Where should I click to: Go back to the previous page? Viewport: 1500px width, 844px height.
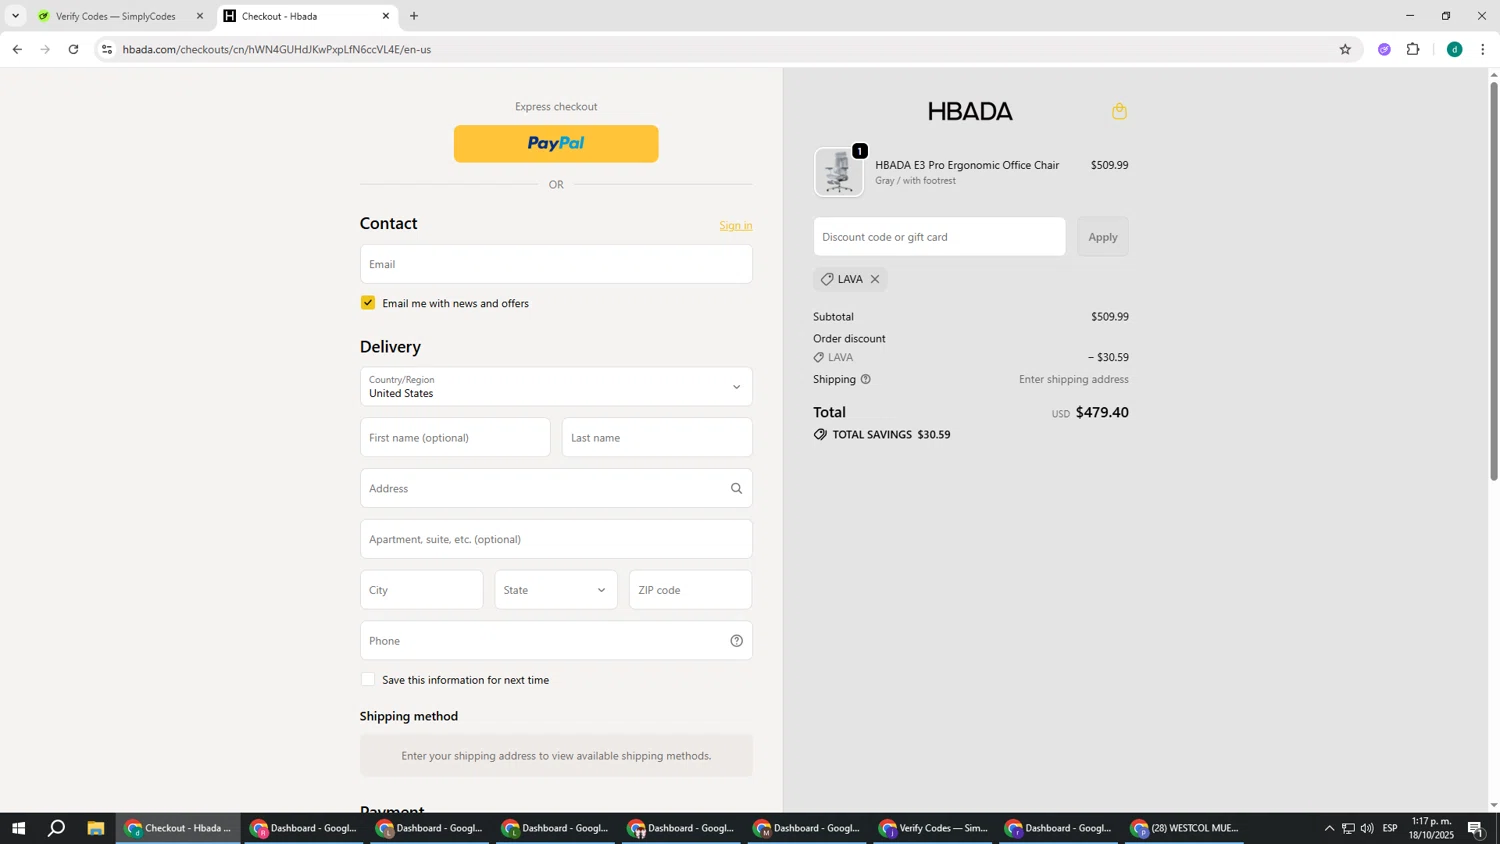[x=17, y=49]
